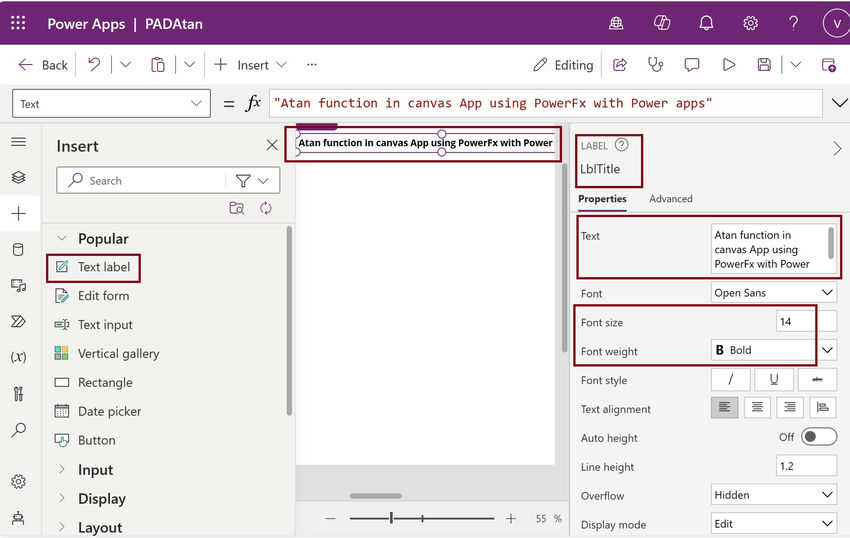Open the Overflow dropdown showing Hidden

tap(774, 495)
